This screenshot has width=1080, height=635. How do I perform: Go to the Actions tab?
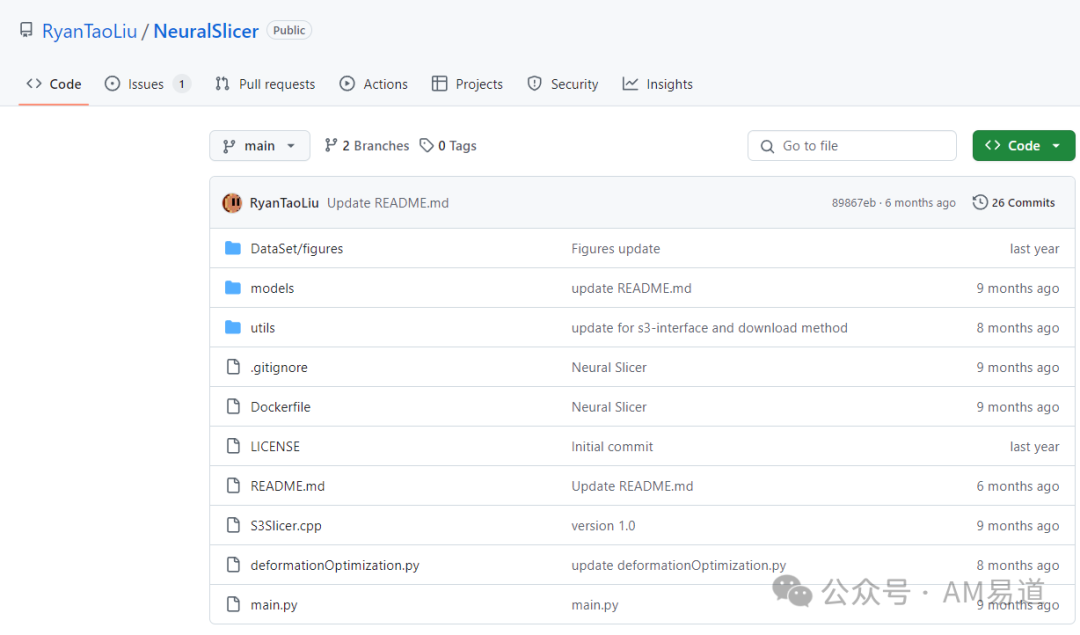click(x=374, y=84)
